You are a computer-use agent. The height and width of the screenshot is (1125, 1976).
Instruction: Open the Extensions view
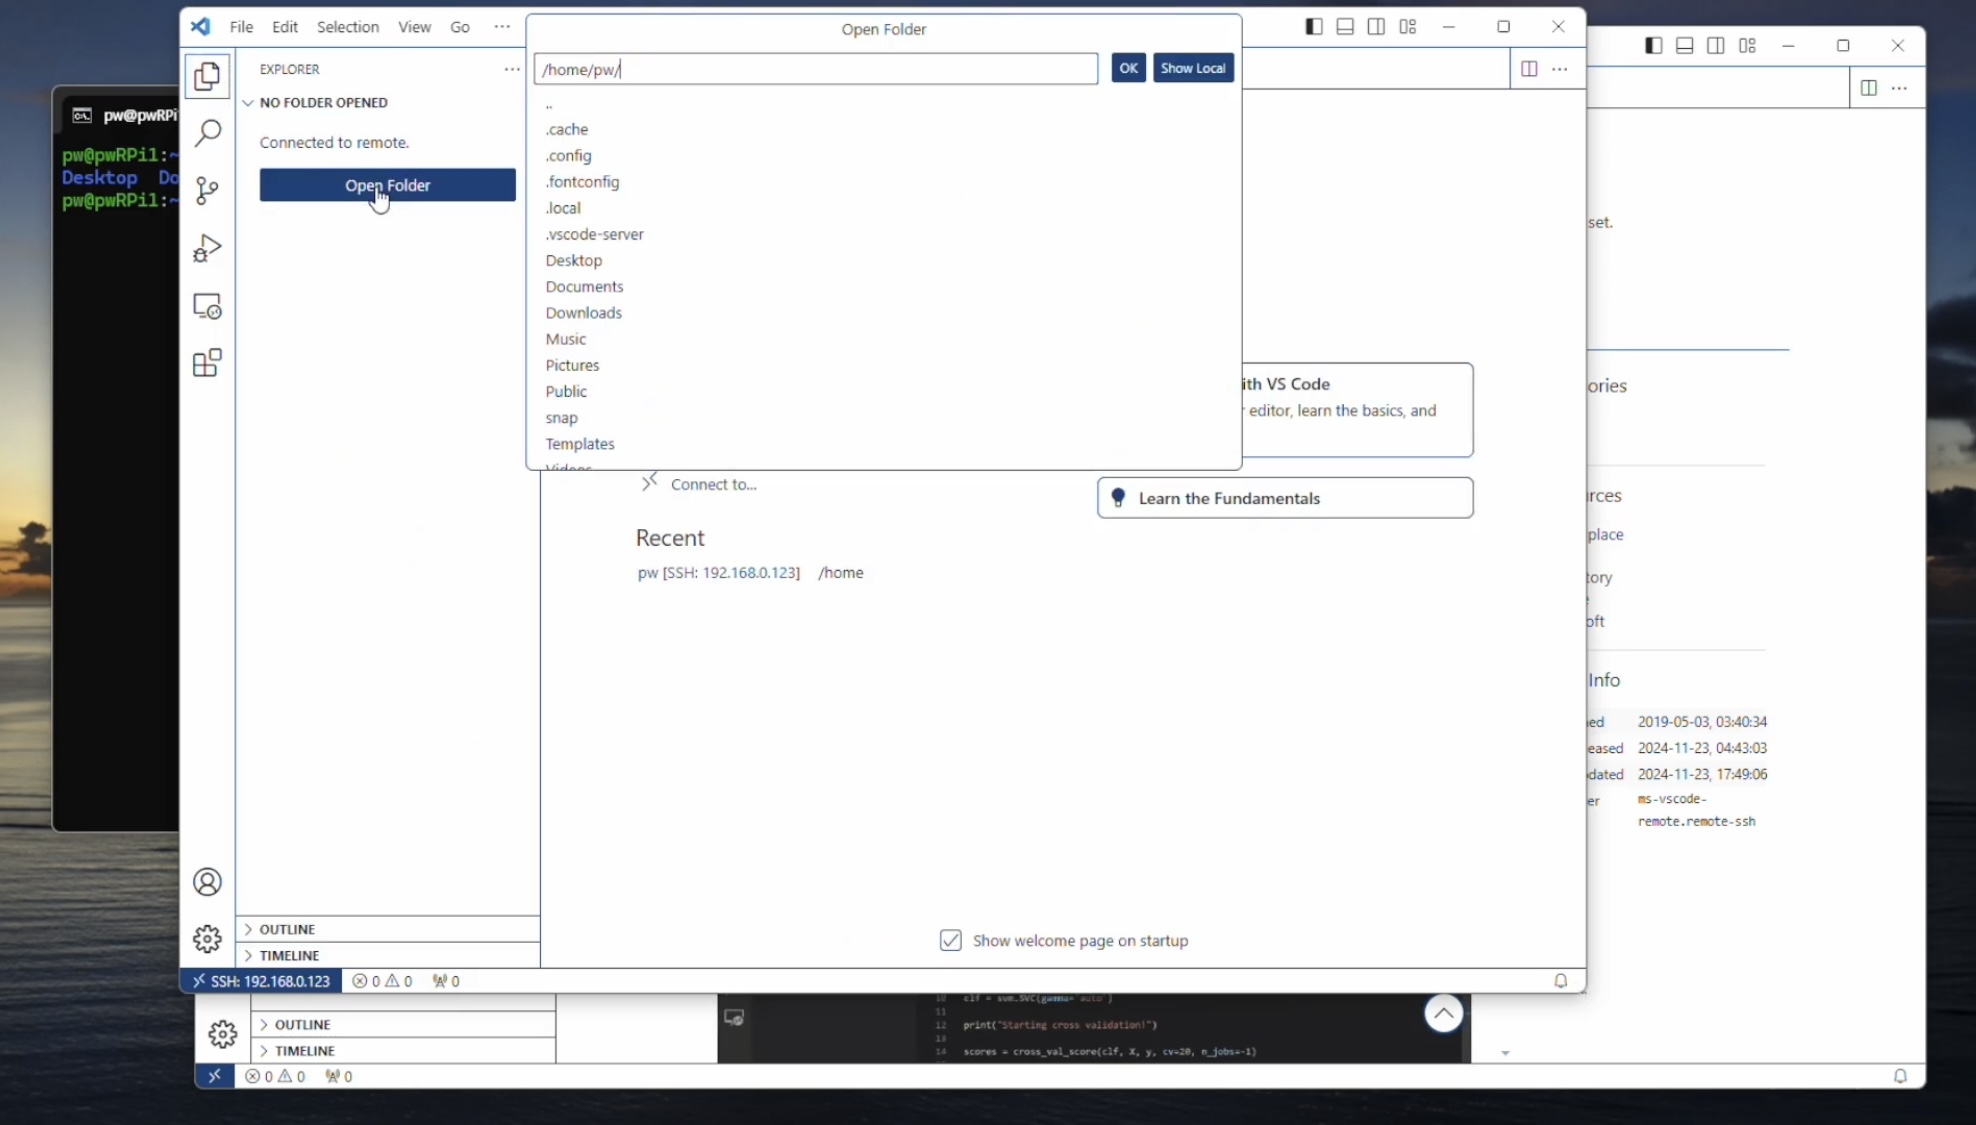(x=207, y=363)
